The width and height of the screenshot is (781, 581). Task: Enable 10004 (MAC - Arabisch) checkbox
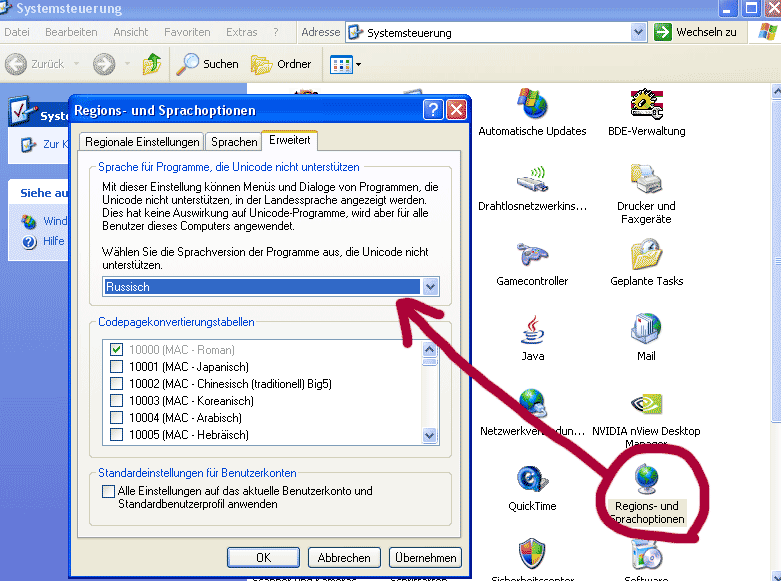click(117, 418)
